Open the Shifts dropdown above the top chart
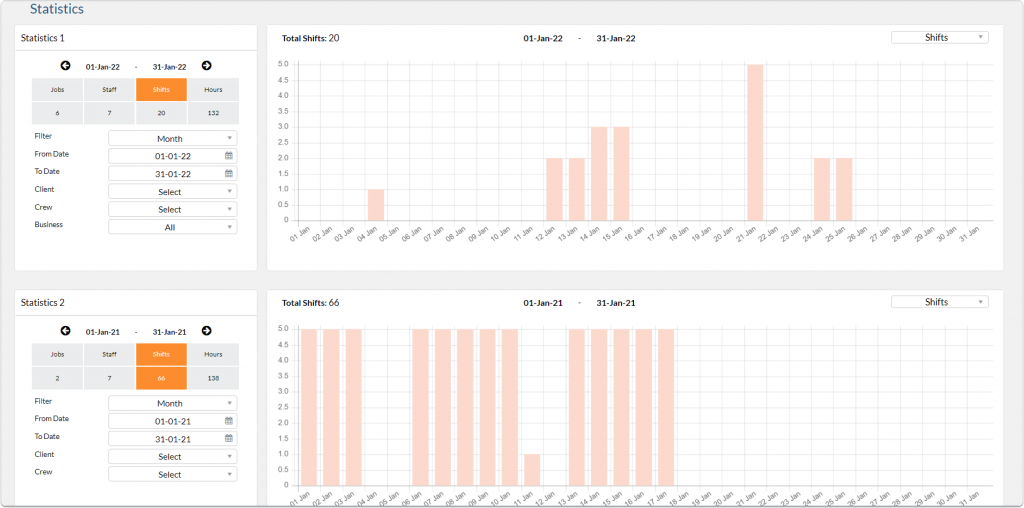Screen dimensions: 1024x508 (939, 37)
